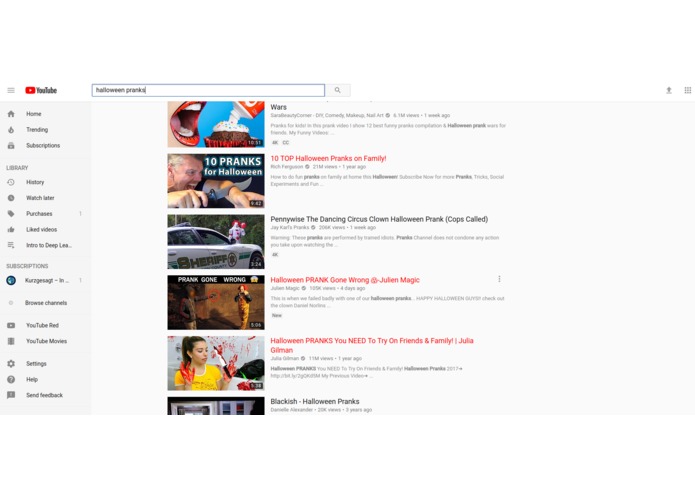The image size is (695, 494).
Task: Click the Send feedback icon
Action: (11, 395)
